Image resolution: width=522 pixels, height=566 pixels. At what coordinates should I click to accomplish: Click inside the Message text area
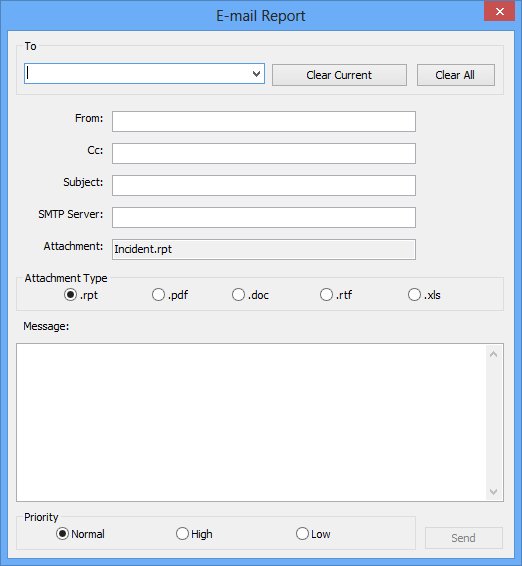click(251, 422)
